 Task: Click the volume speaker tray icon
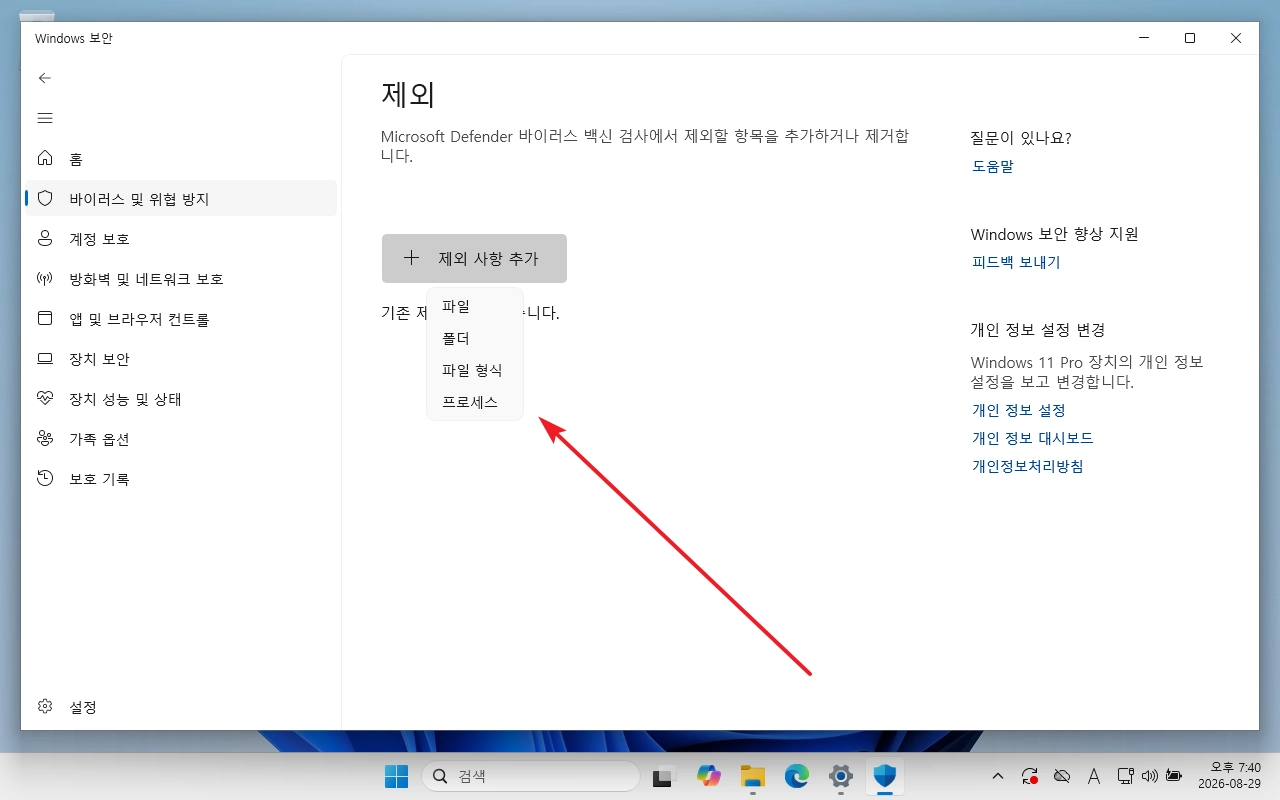point(1149,776)
